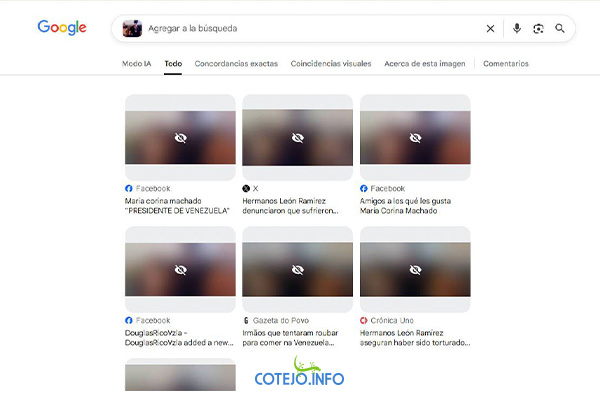This screenshot has width=600, height=400.
Task: Open the Concordancias exactas tab
Action: point(236,64)
